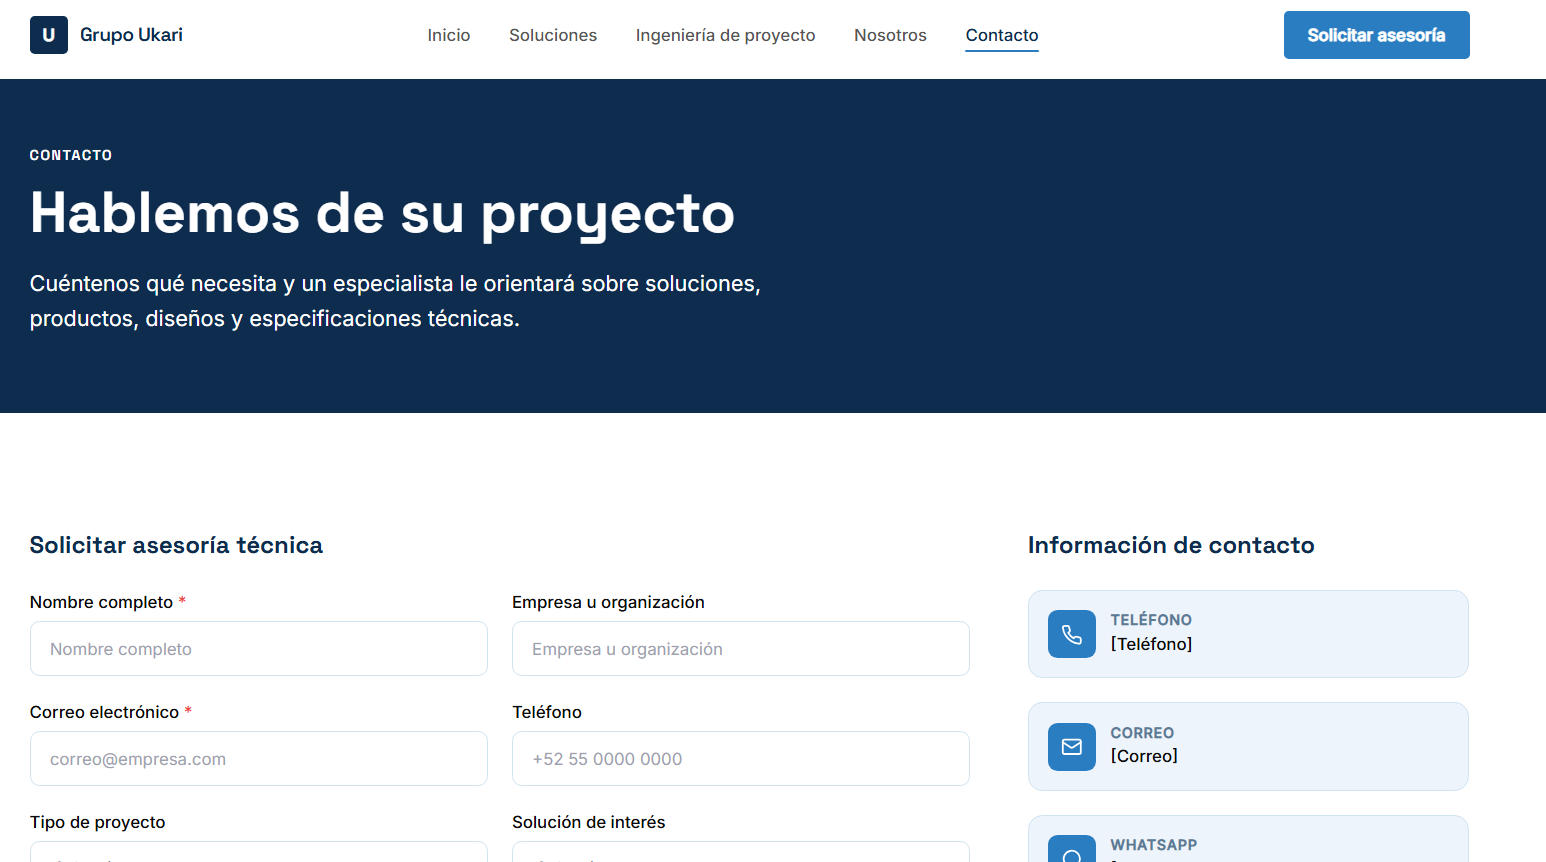1546x862 pixels.
Task: Click the Hablemos de su proyecto heading
Action: pyautogui.click(x=382, y=213)
